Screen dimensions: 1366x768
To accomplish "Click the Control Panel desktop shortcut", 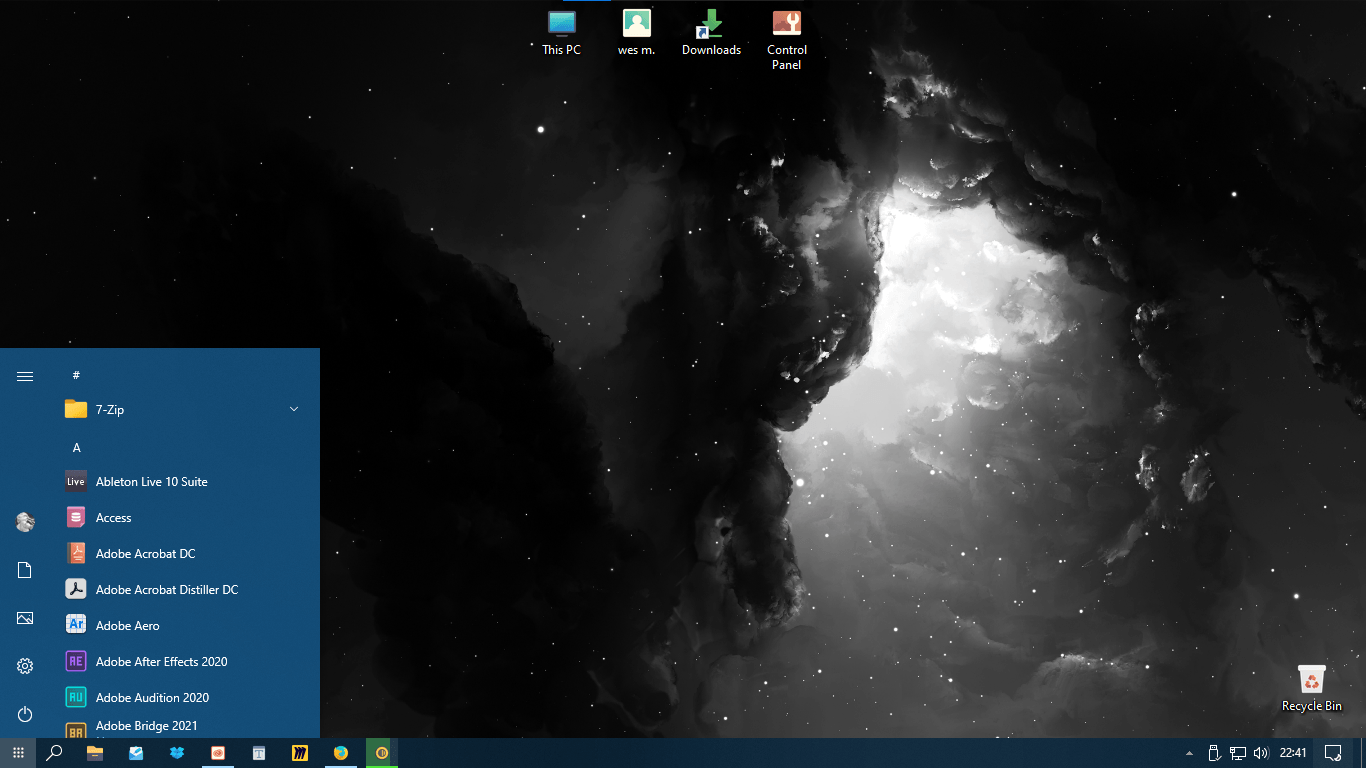I will (x=787, y=38).
